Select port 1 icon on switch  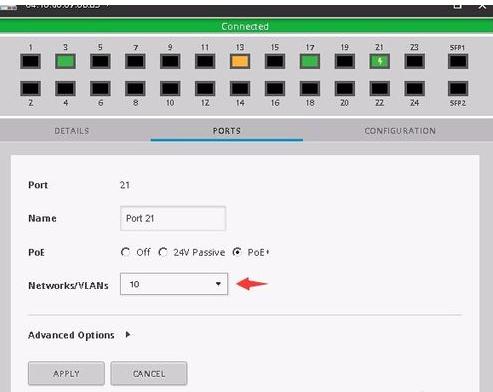30,61
